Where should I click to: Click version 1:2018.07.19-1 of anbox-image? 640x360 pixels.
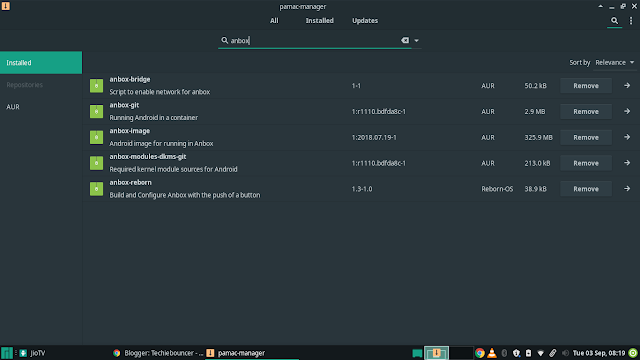374,138
